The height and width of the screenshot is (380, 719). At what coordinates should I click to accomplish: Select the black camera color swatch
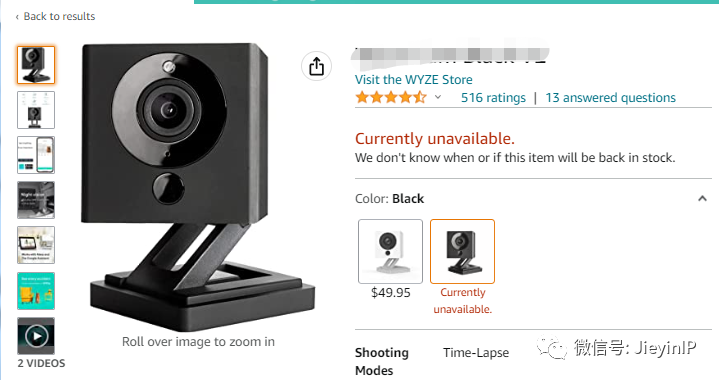point(462,251)
